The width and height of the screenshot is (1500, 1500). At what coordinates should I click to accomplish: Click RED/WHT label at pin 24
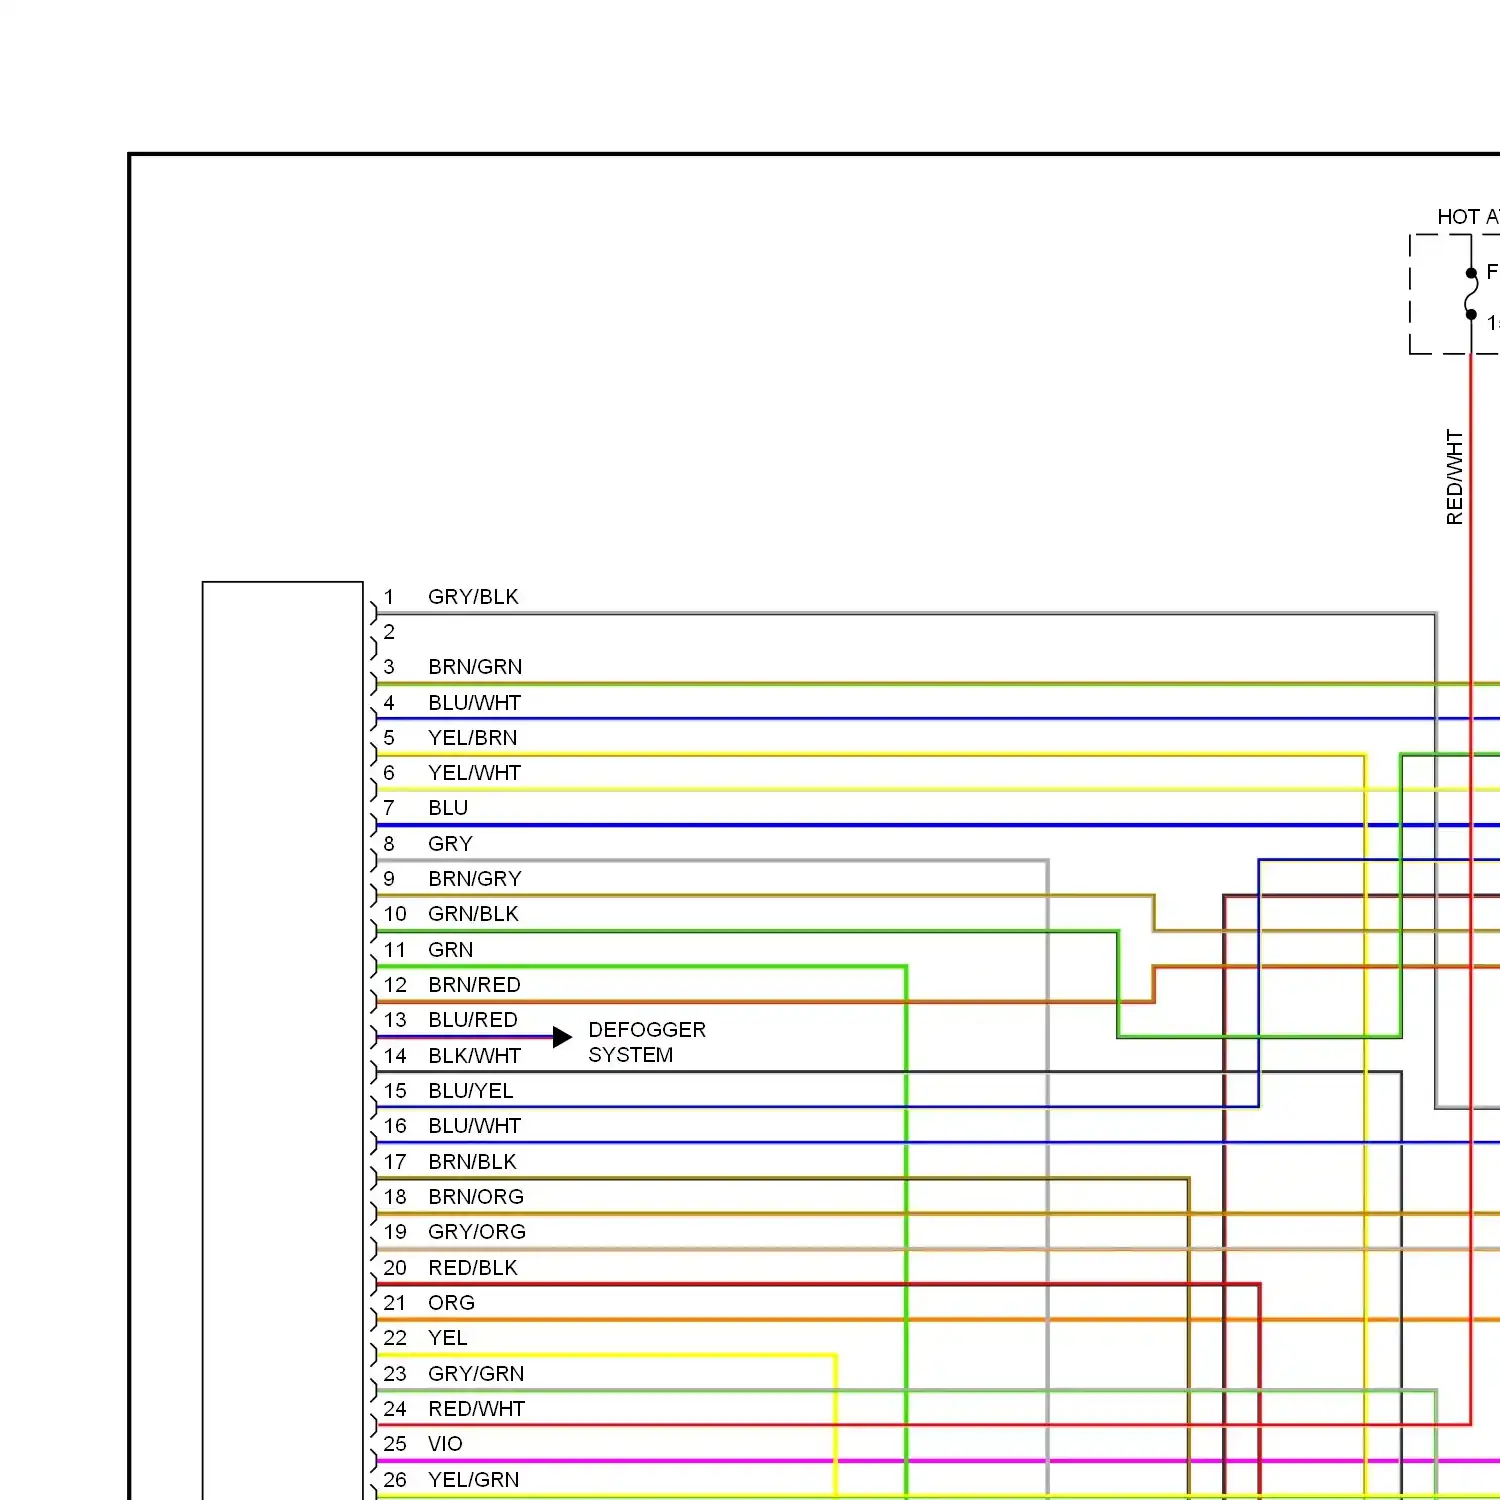pyautogui.click(x=476, y=1409)
